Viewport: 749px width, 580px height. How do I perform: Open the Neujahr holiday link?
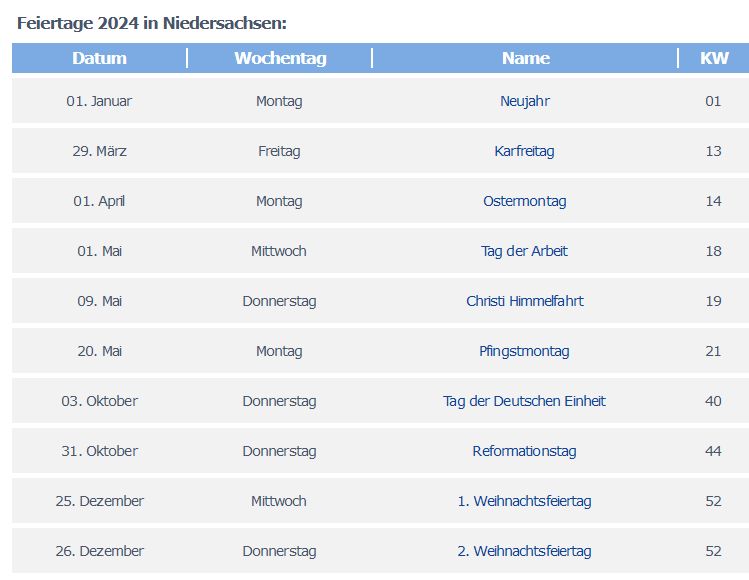524,101
